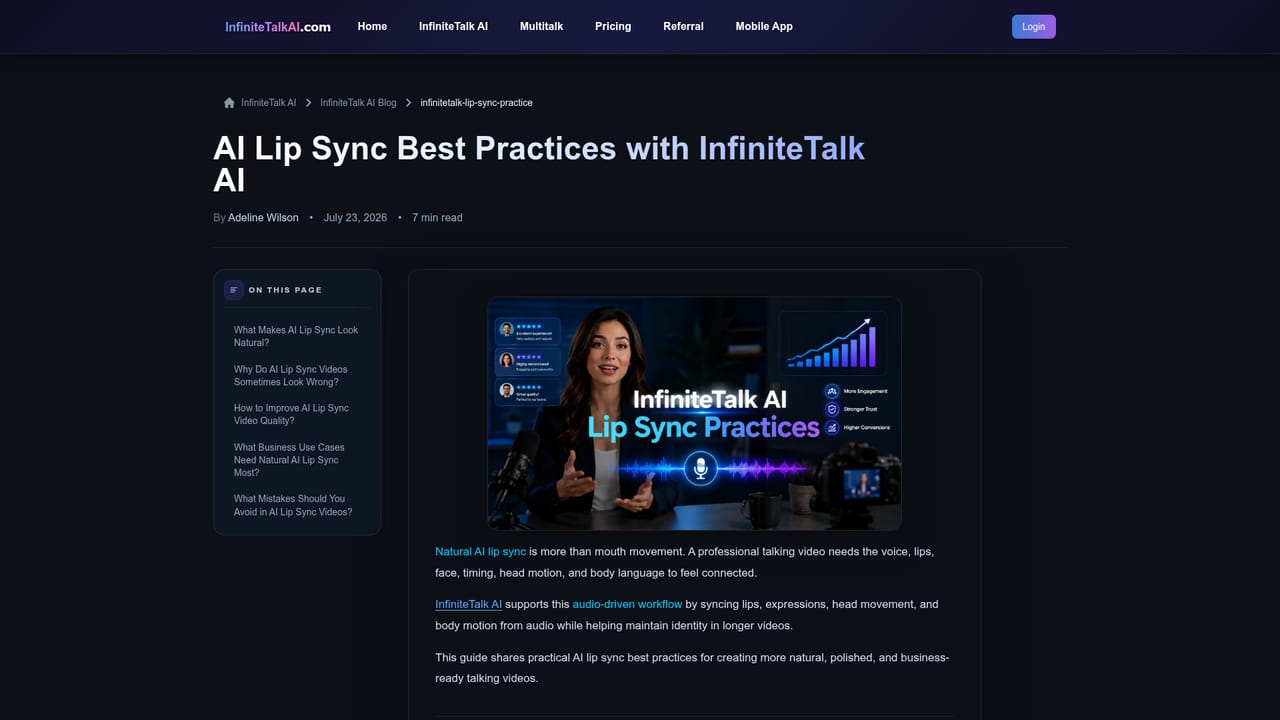Go to the Home menu item

tap(372, 27)
